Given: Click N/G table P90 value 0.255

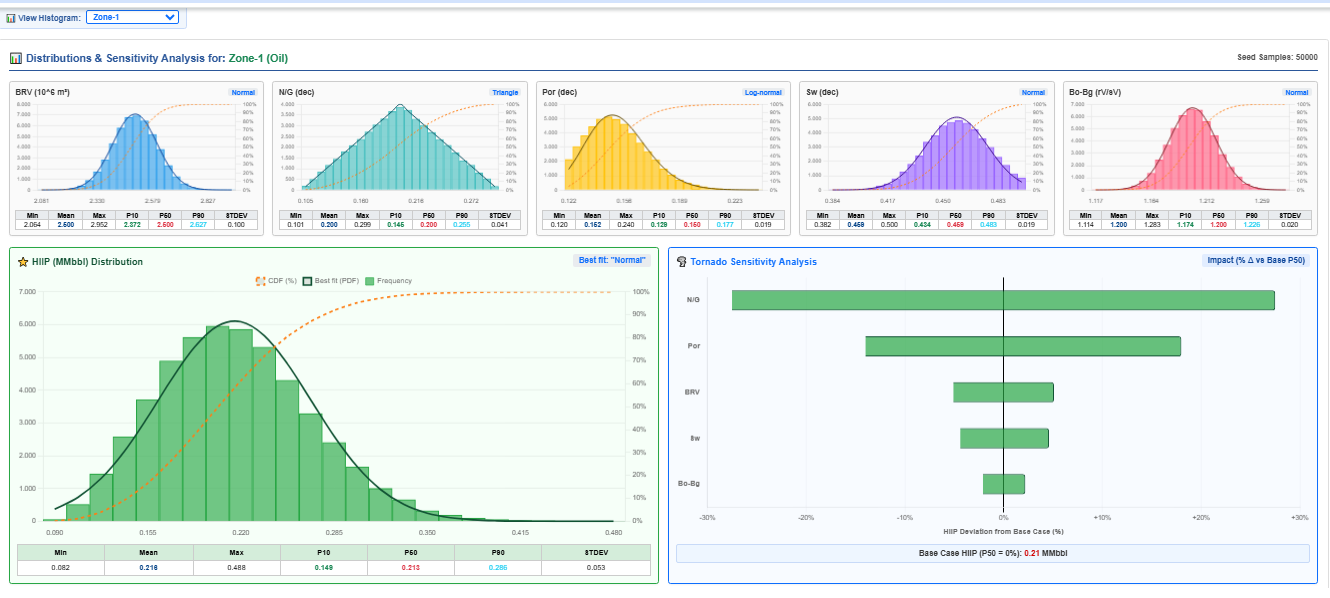Looking at the screenshot, I should (462, 225).
